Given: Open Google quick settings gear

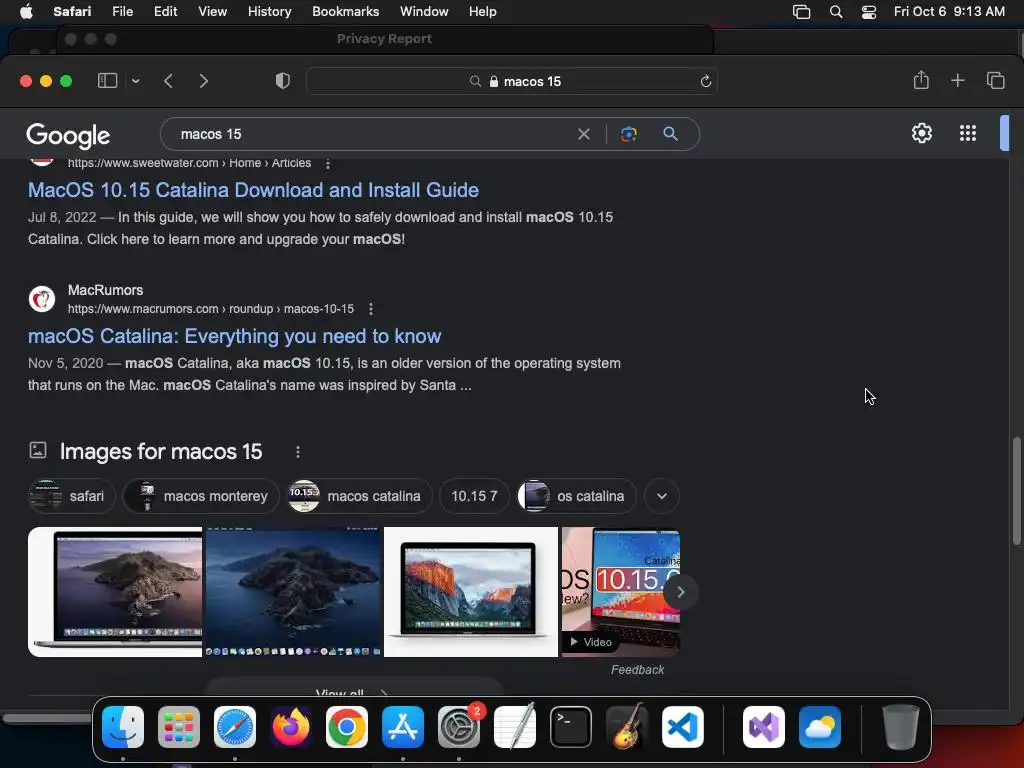Looking at the screenshot, I should 921,133.
